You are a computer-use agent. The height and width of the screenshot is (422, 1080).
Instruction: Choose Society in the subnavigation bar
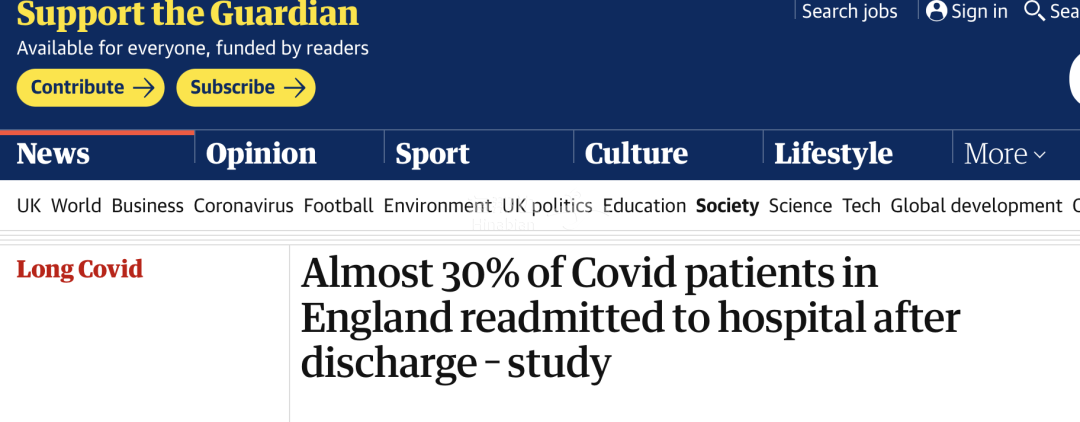click(x=727, y=206)
